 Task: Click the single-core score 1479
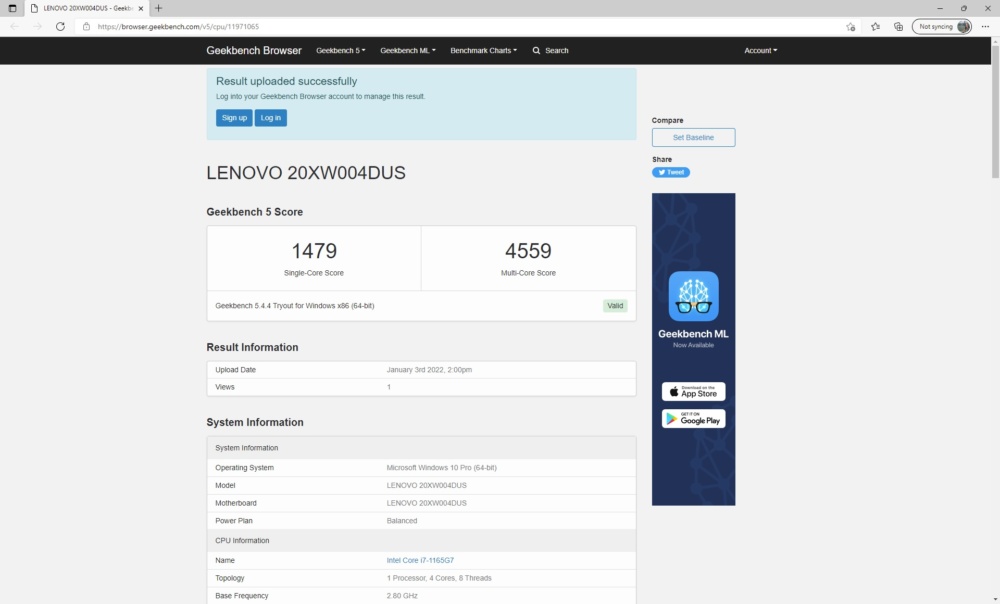(314, 251)
